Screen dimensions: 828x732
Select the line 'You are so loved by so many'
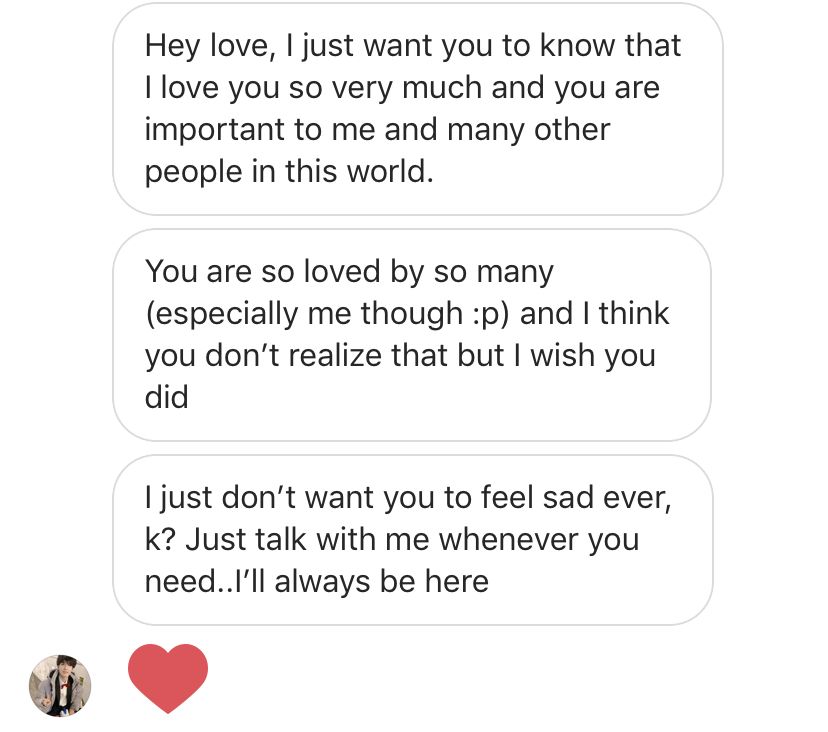coord(349,272)
